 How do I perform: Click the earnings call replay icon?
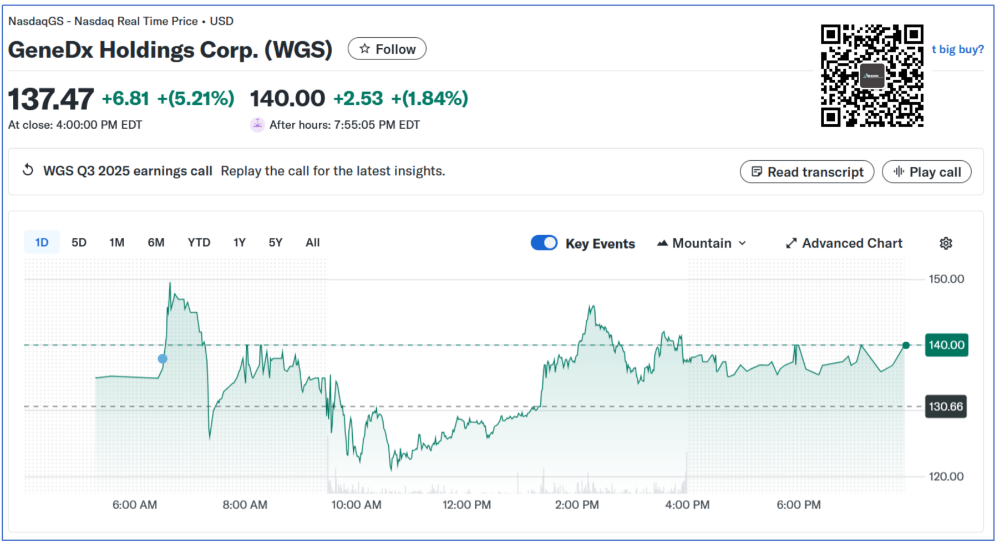(28, 171)
